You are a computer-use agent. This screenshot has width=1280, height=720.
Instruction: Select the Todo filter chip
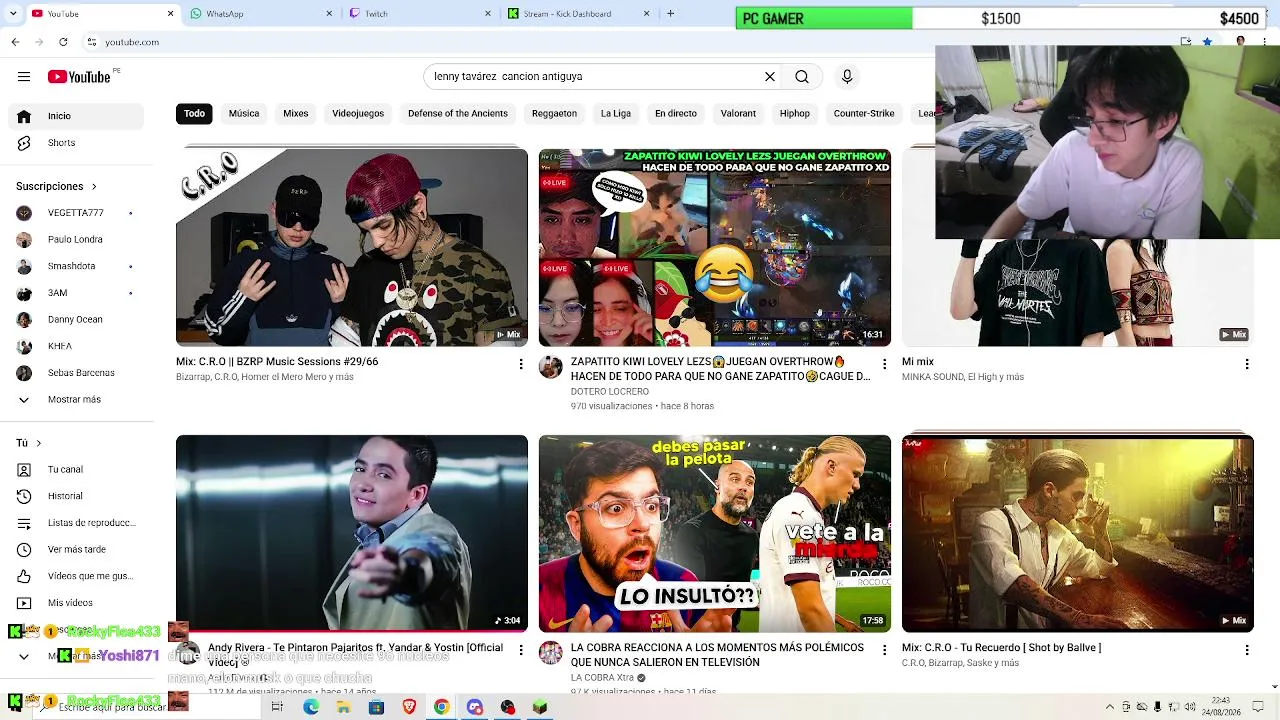tap(194, 114)
